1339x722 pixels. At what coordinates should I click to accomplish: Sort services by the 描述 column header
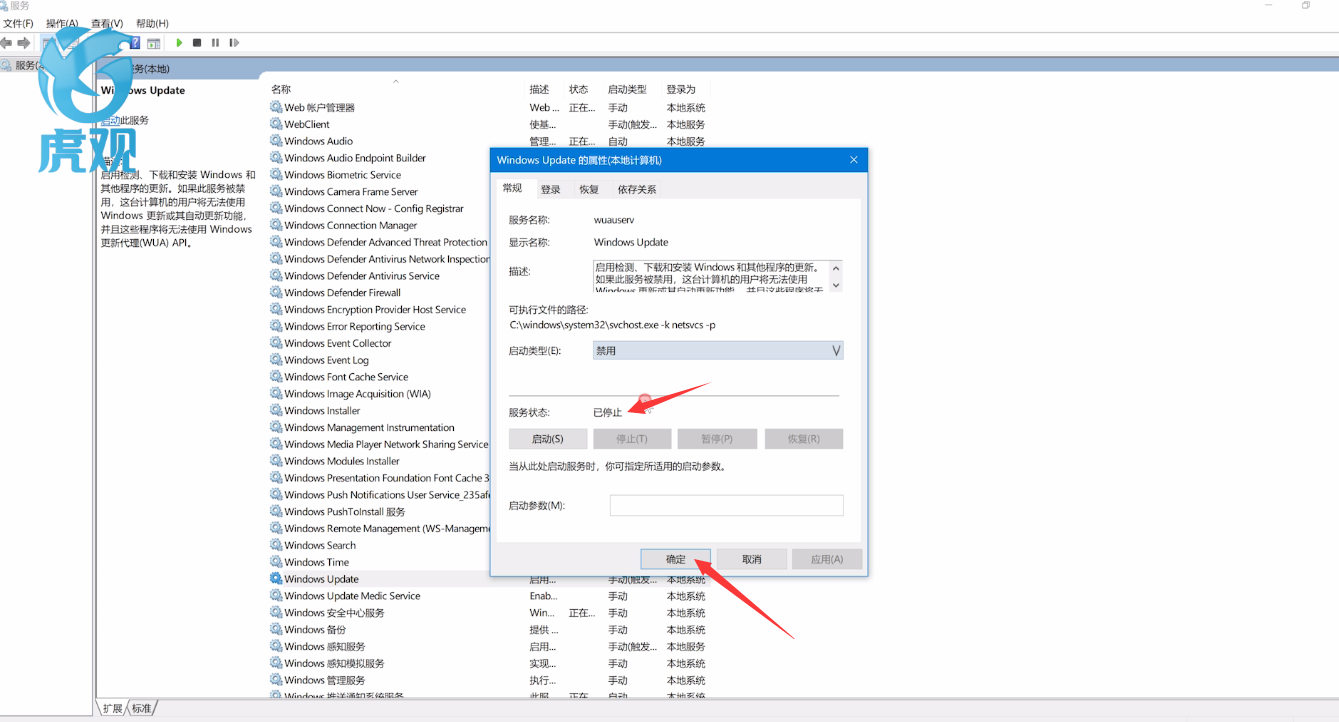pos(540,89)
